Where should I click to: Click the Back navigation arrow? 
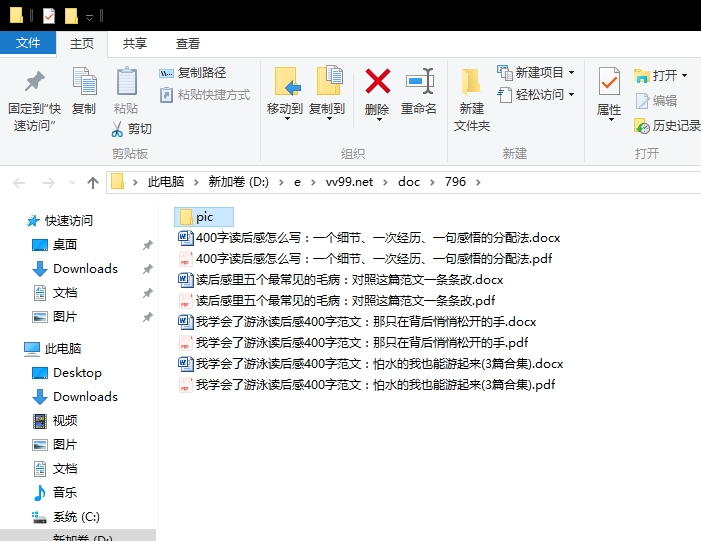pos(19,182)
